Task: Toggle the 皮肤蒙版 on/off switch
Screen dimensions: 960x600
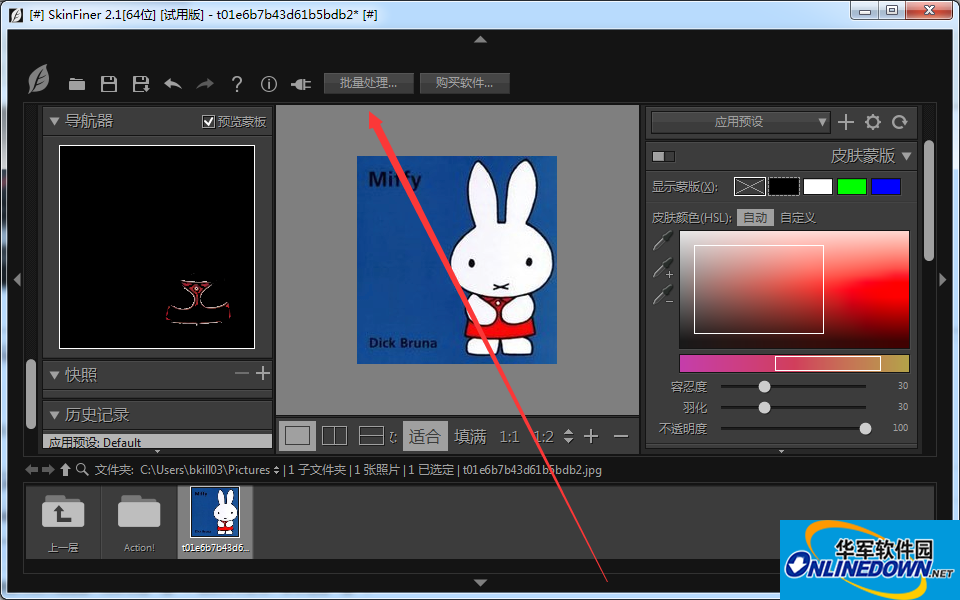Action: (663, 156)
